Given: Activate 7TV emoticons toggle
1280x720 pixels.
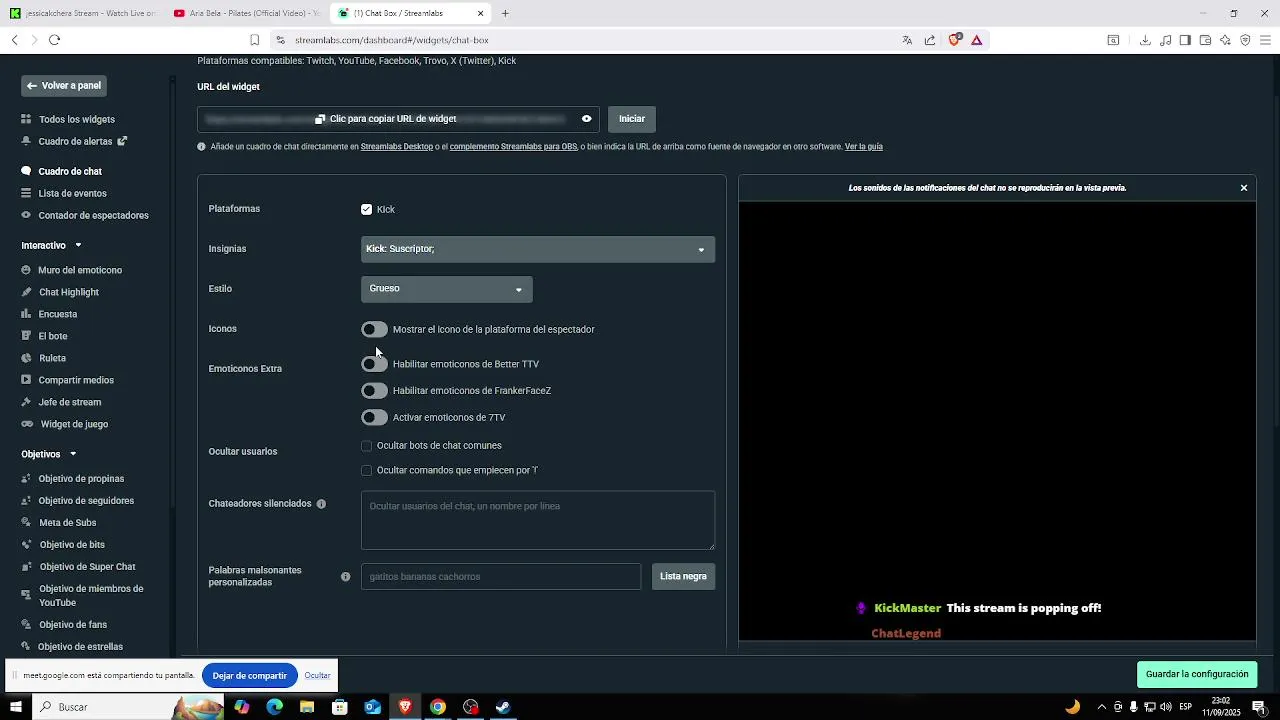Looking at the screenshot, I should [374, 417].
